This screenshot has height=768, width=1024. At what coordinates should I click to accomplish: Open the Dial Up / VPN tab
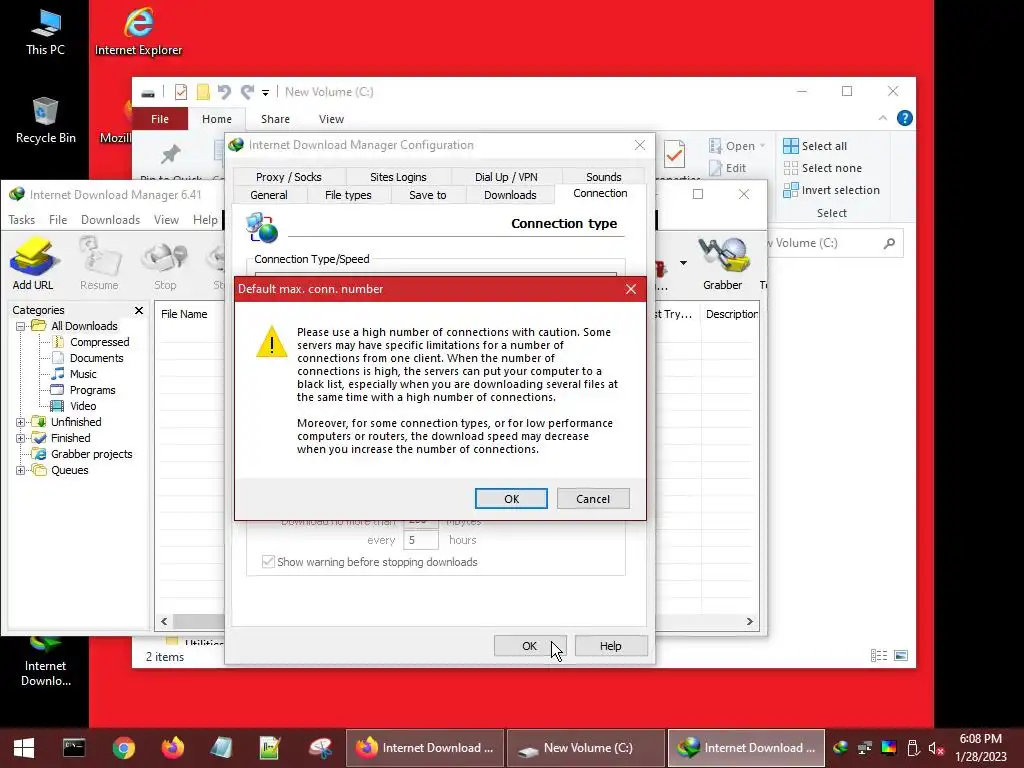506,177
